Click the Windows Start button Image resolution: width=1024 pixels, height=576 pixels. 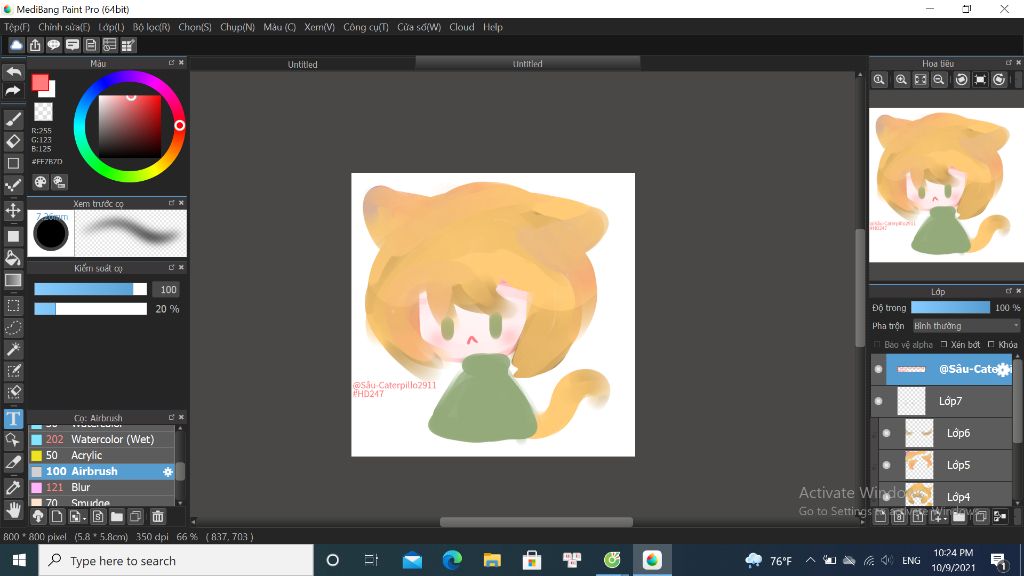[19, 560]
